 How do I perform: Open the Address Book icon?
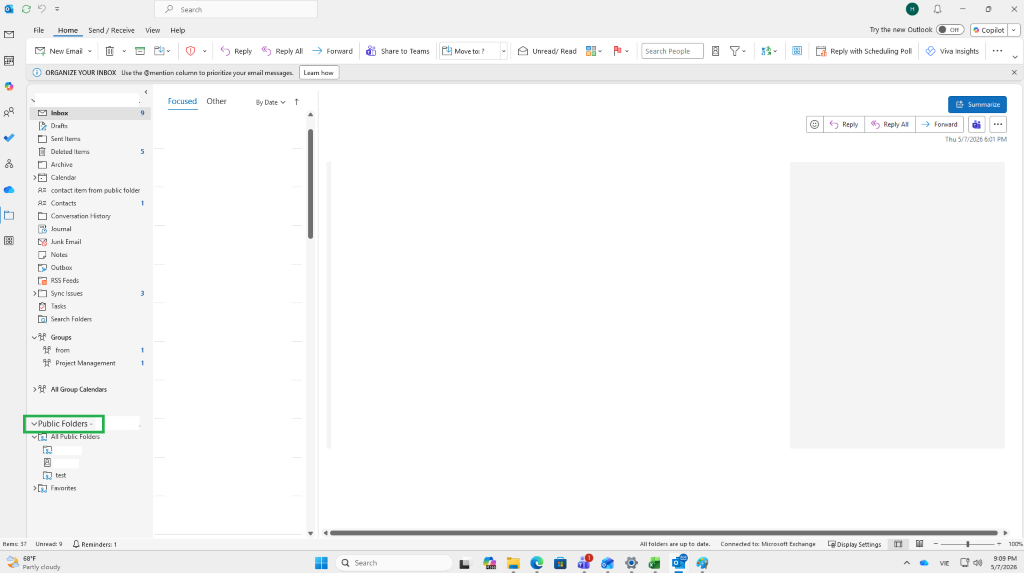pos(716,51)
